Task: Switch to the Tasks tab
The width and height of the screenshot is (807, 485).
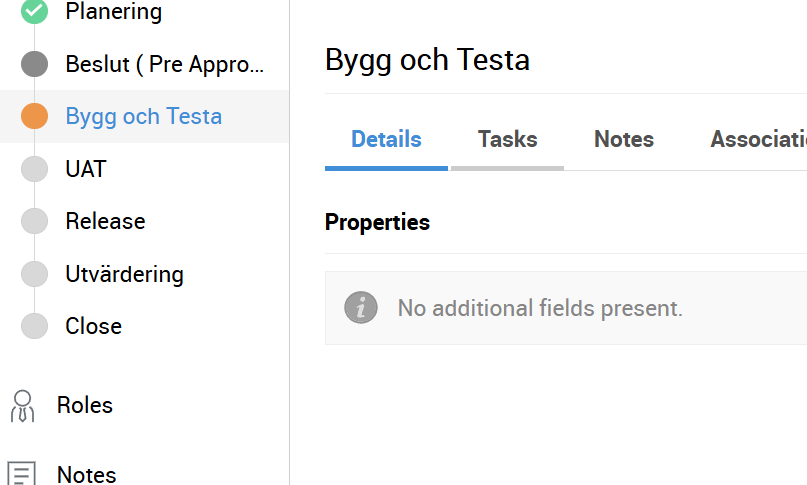Action: click(507, 140)
